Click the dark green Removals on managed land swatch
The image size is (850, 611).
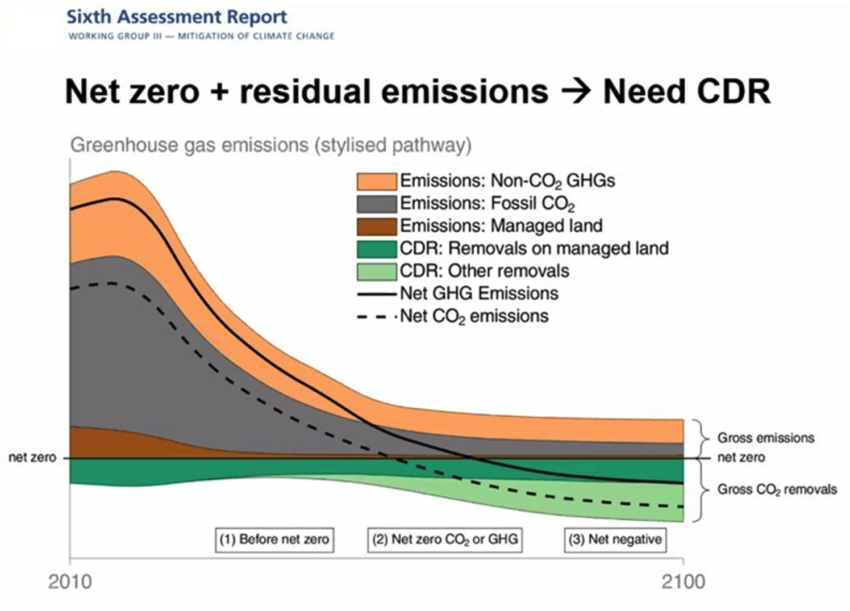point(377,249)
